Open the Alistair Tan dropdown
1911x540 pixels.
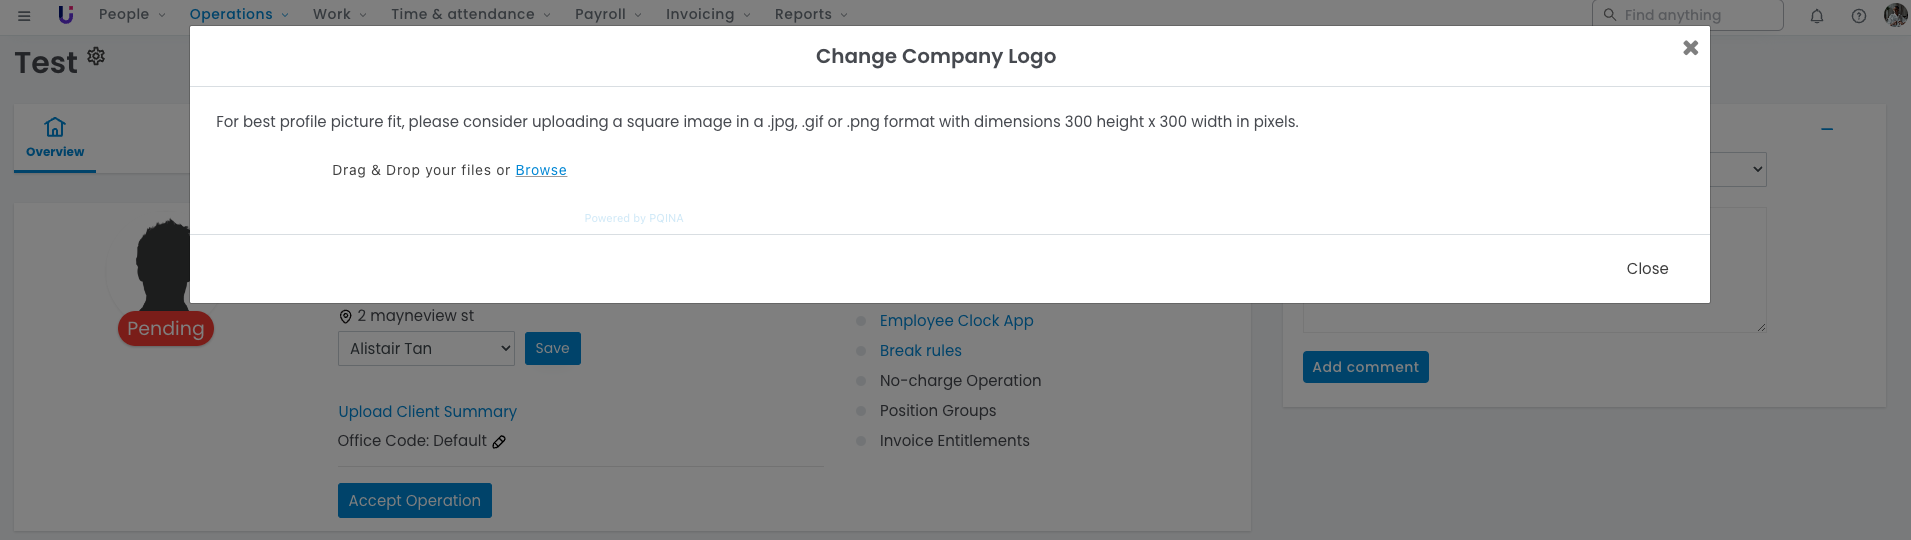(x=426, y=349)
